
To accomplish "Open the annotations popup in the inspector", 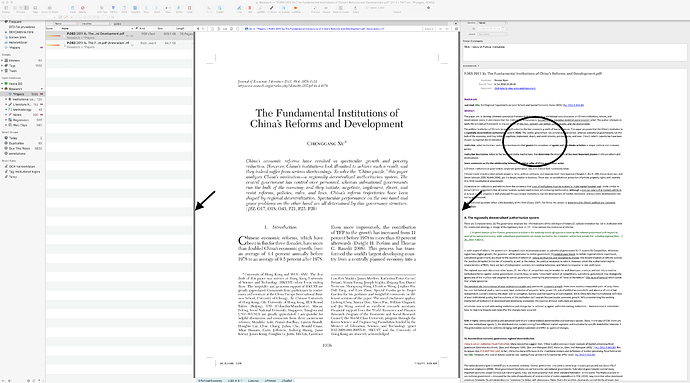I will [x=471, y=66].
